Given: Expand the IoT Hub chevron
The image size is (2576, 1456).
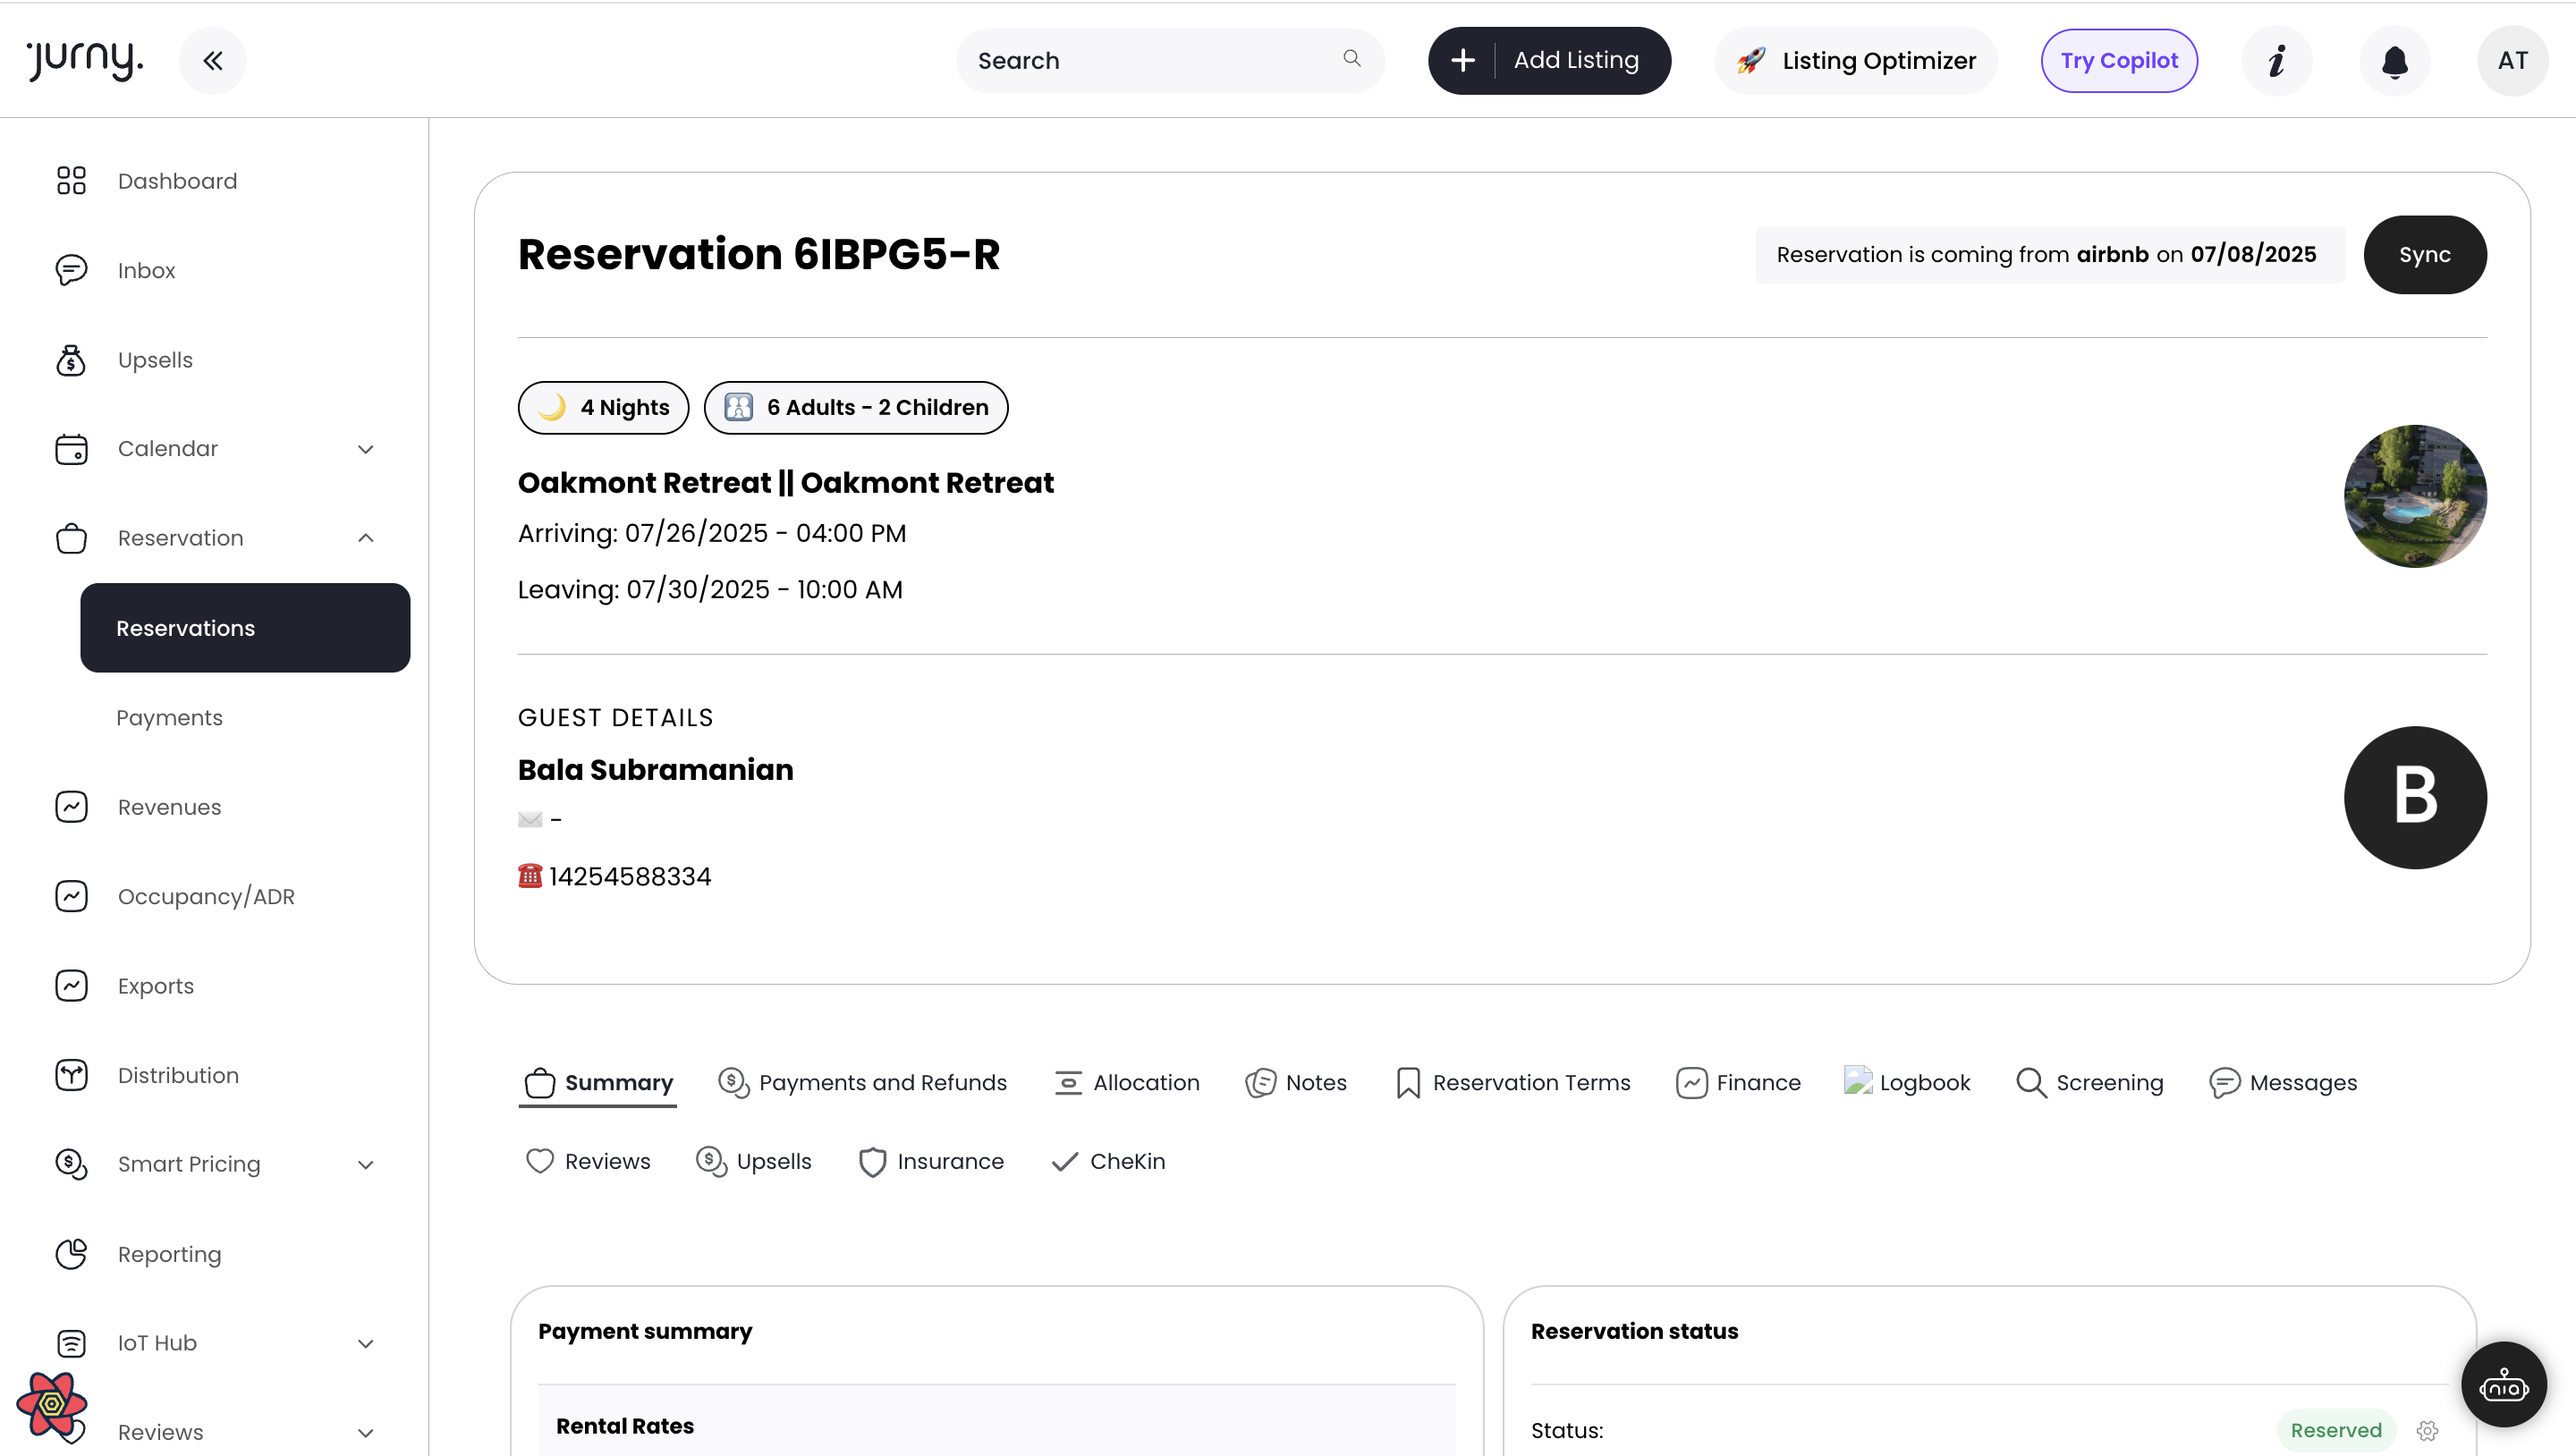Looking at the screenshot, I should 366,1343.
